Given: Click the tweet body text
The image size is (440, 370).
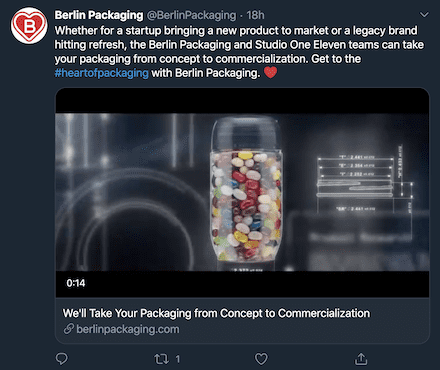Looking at the screenshot, I should tap(239, 52).
